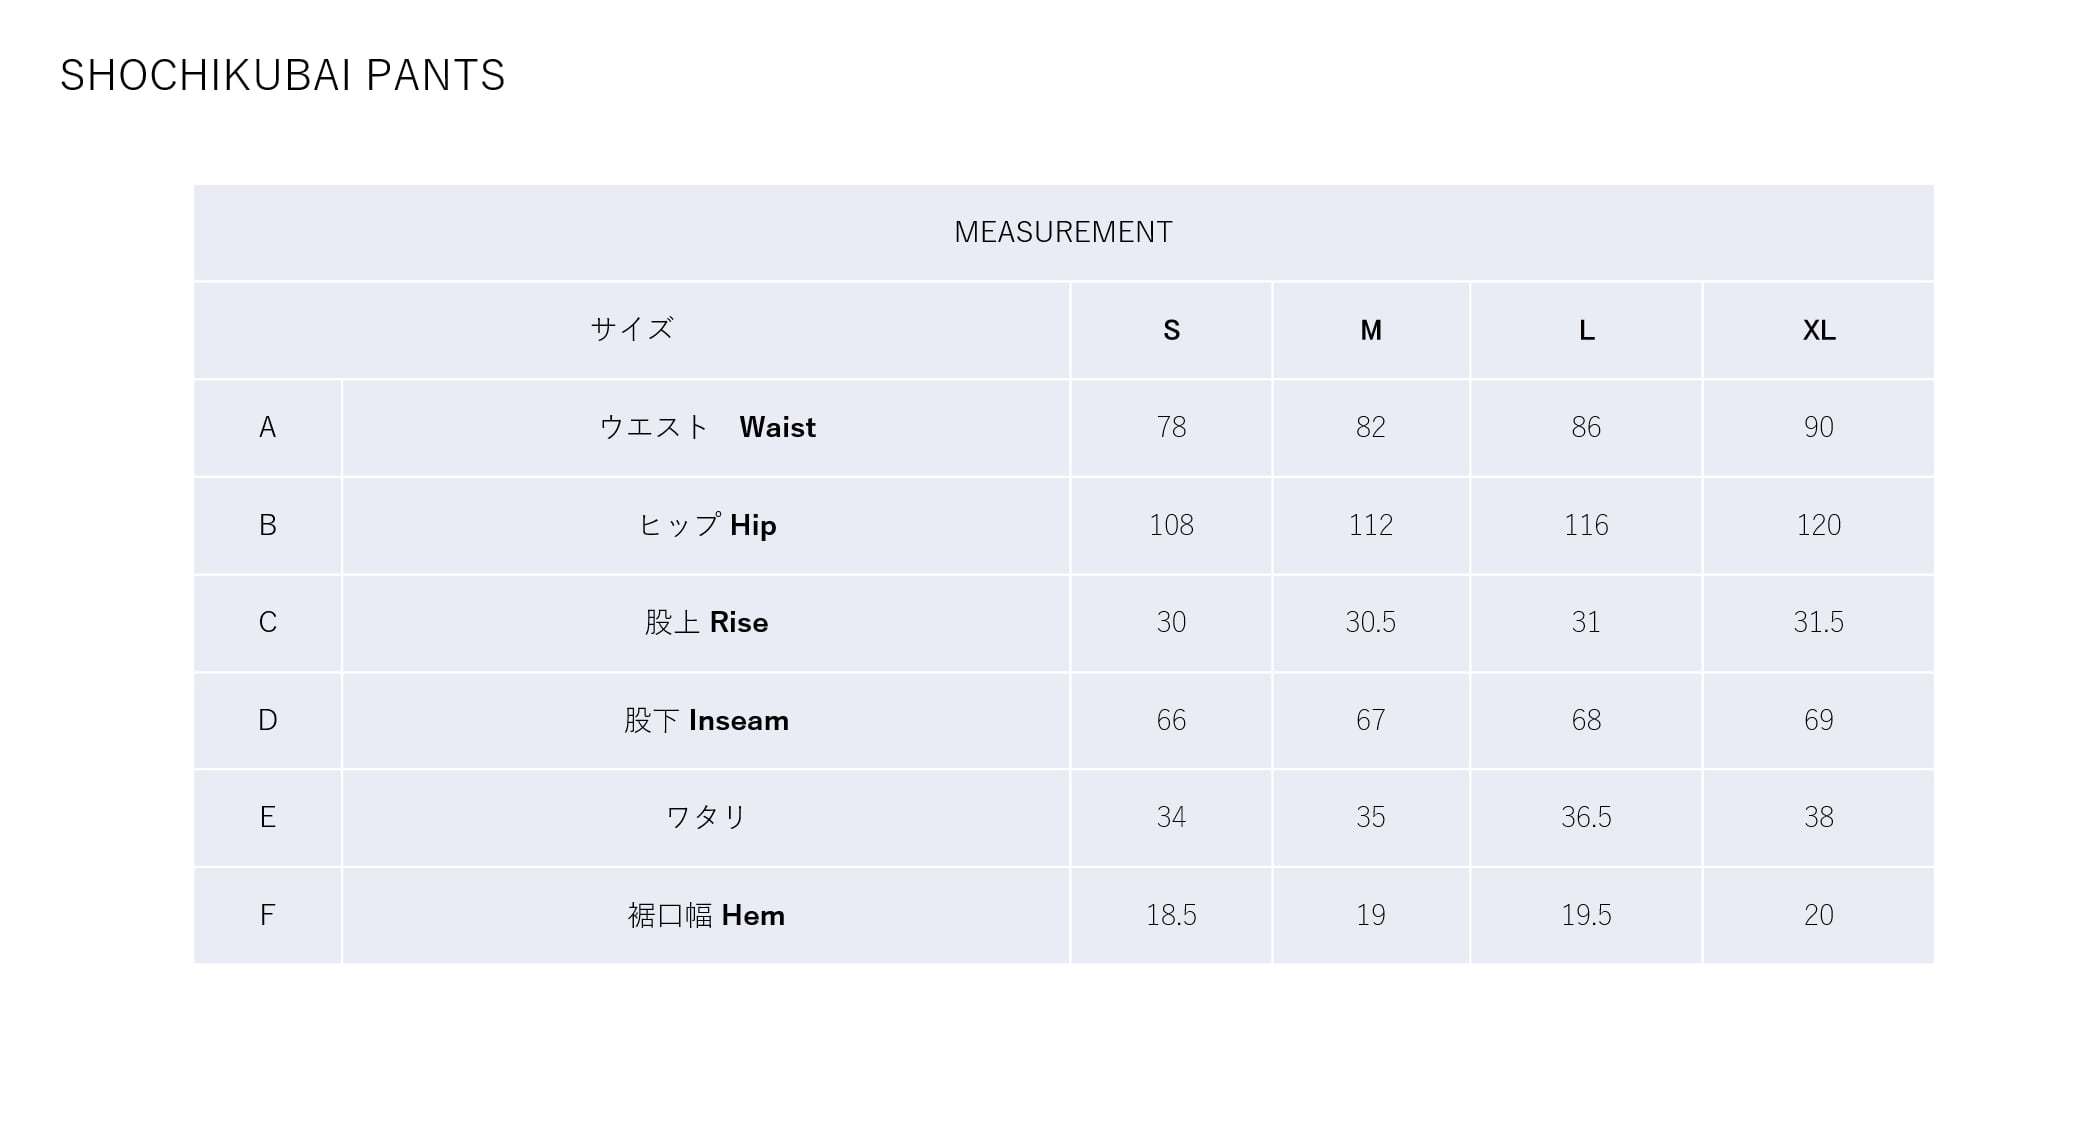Click the SHOCHIKUBAI PANTS title
Viewport: 2094px width, 1125px height.
(x=283, y=76)
